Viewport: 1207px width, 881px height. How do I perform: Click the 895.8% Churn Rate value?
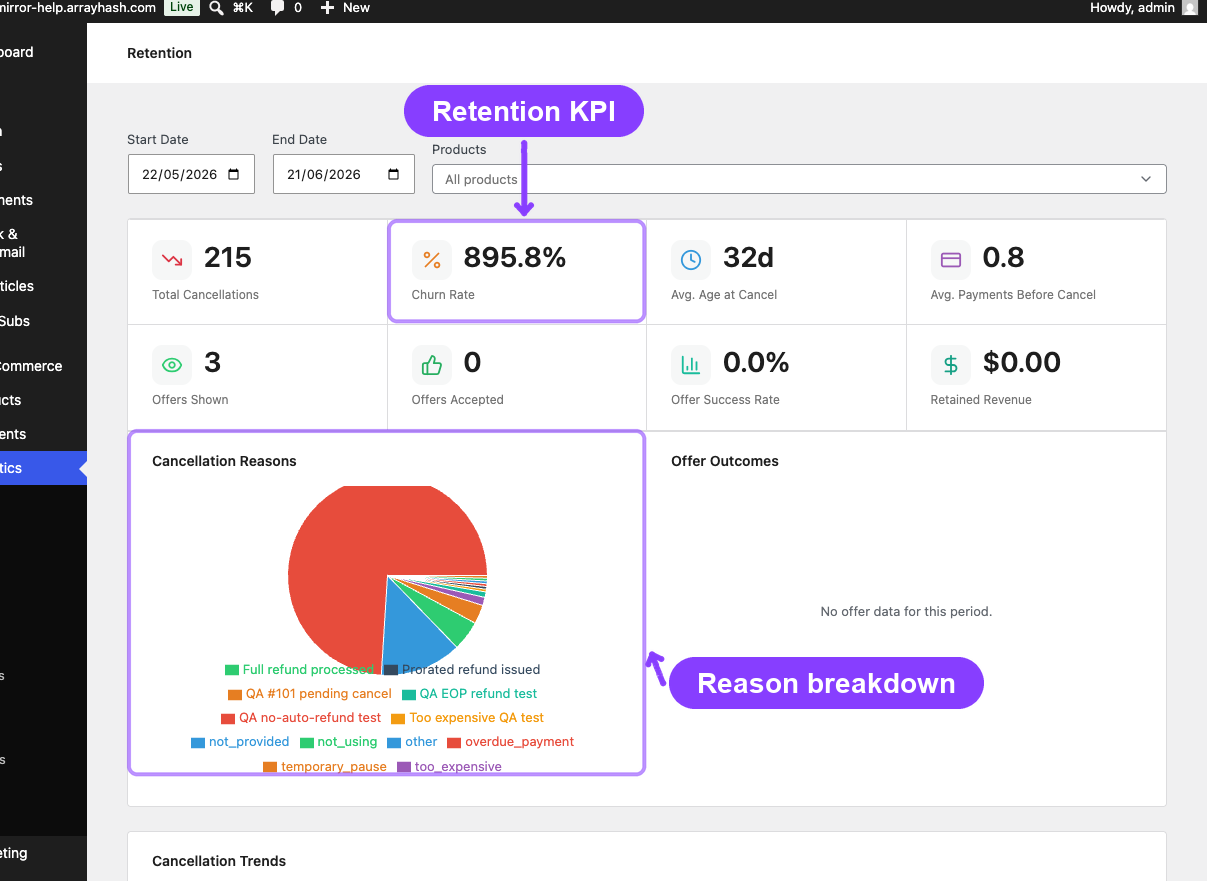tap(515, 258)
